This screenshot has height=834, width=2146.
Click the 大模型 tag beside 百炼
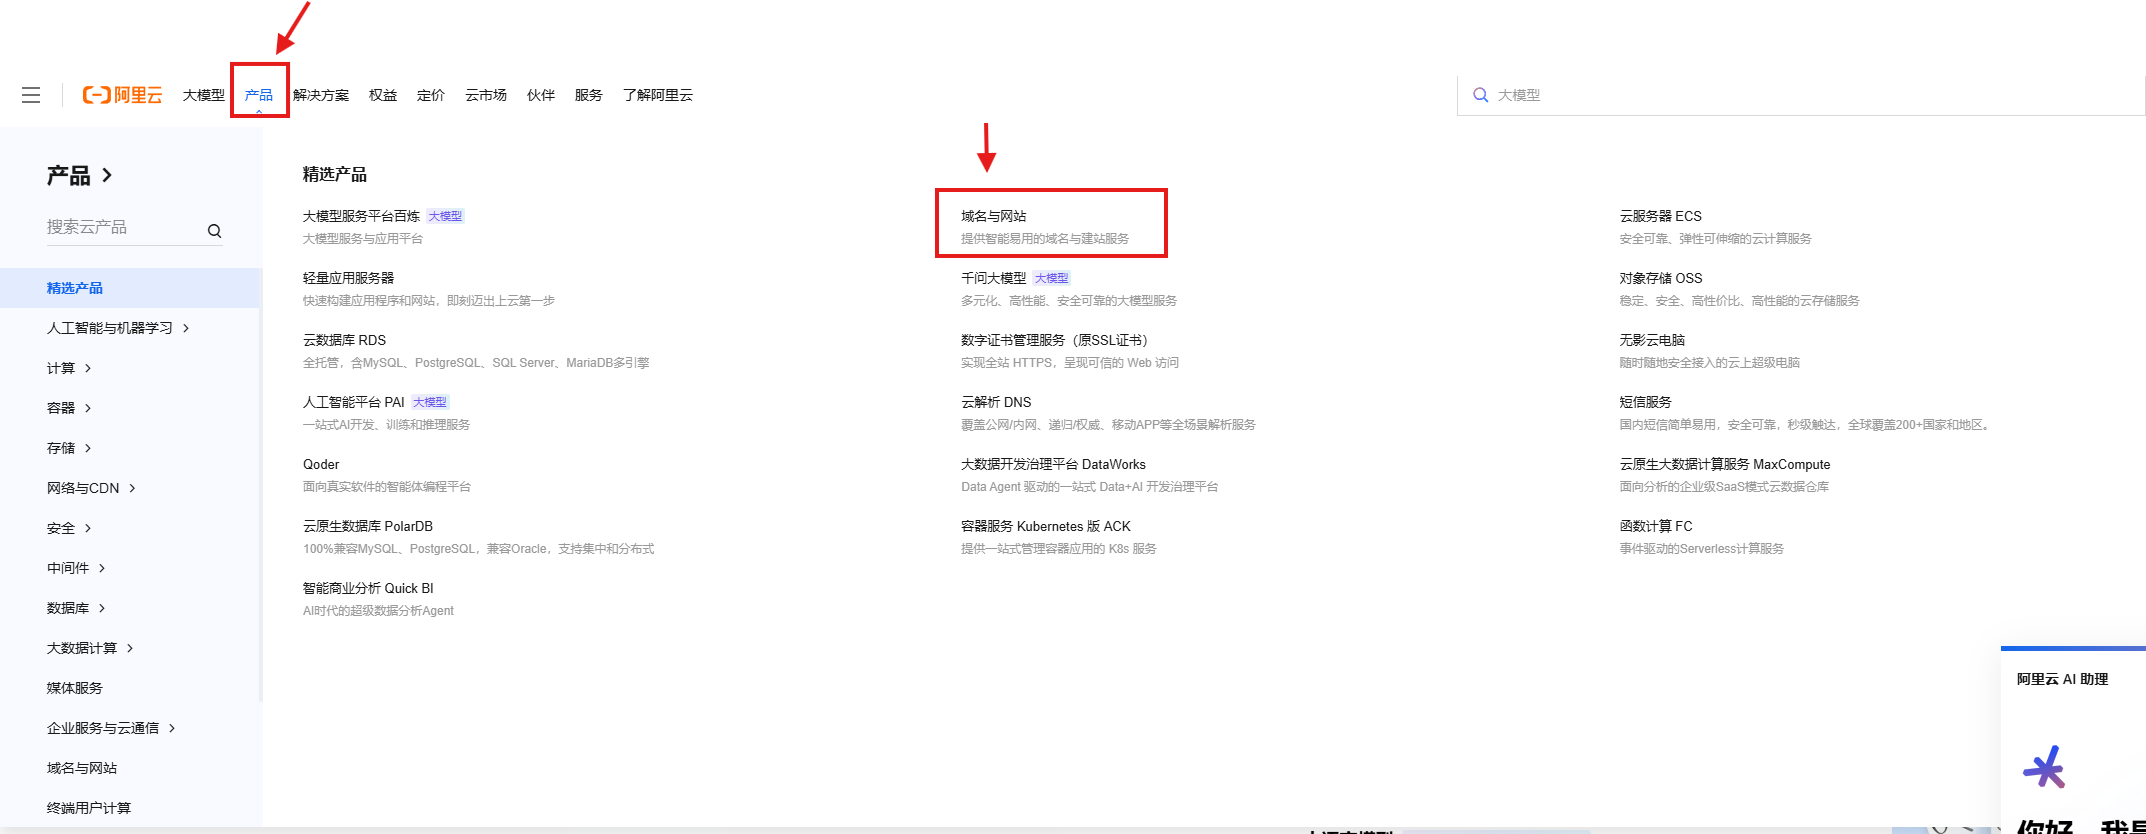445,216
